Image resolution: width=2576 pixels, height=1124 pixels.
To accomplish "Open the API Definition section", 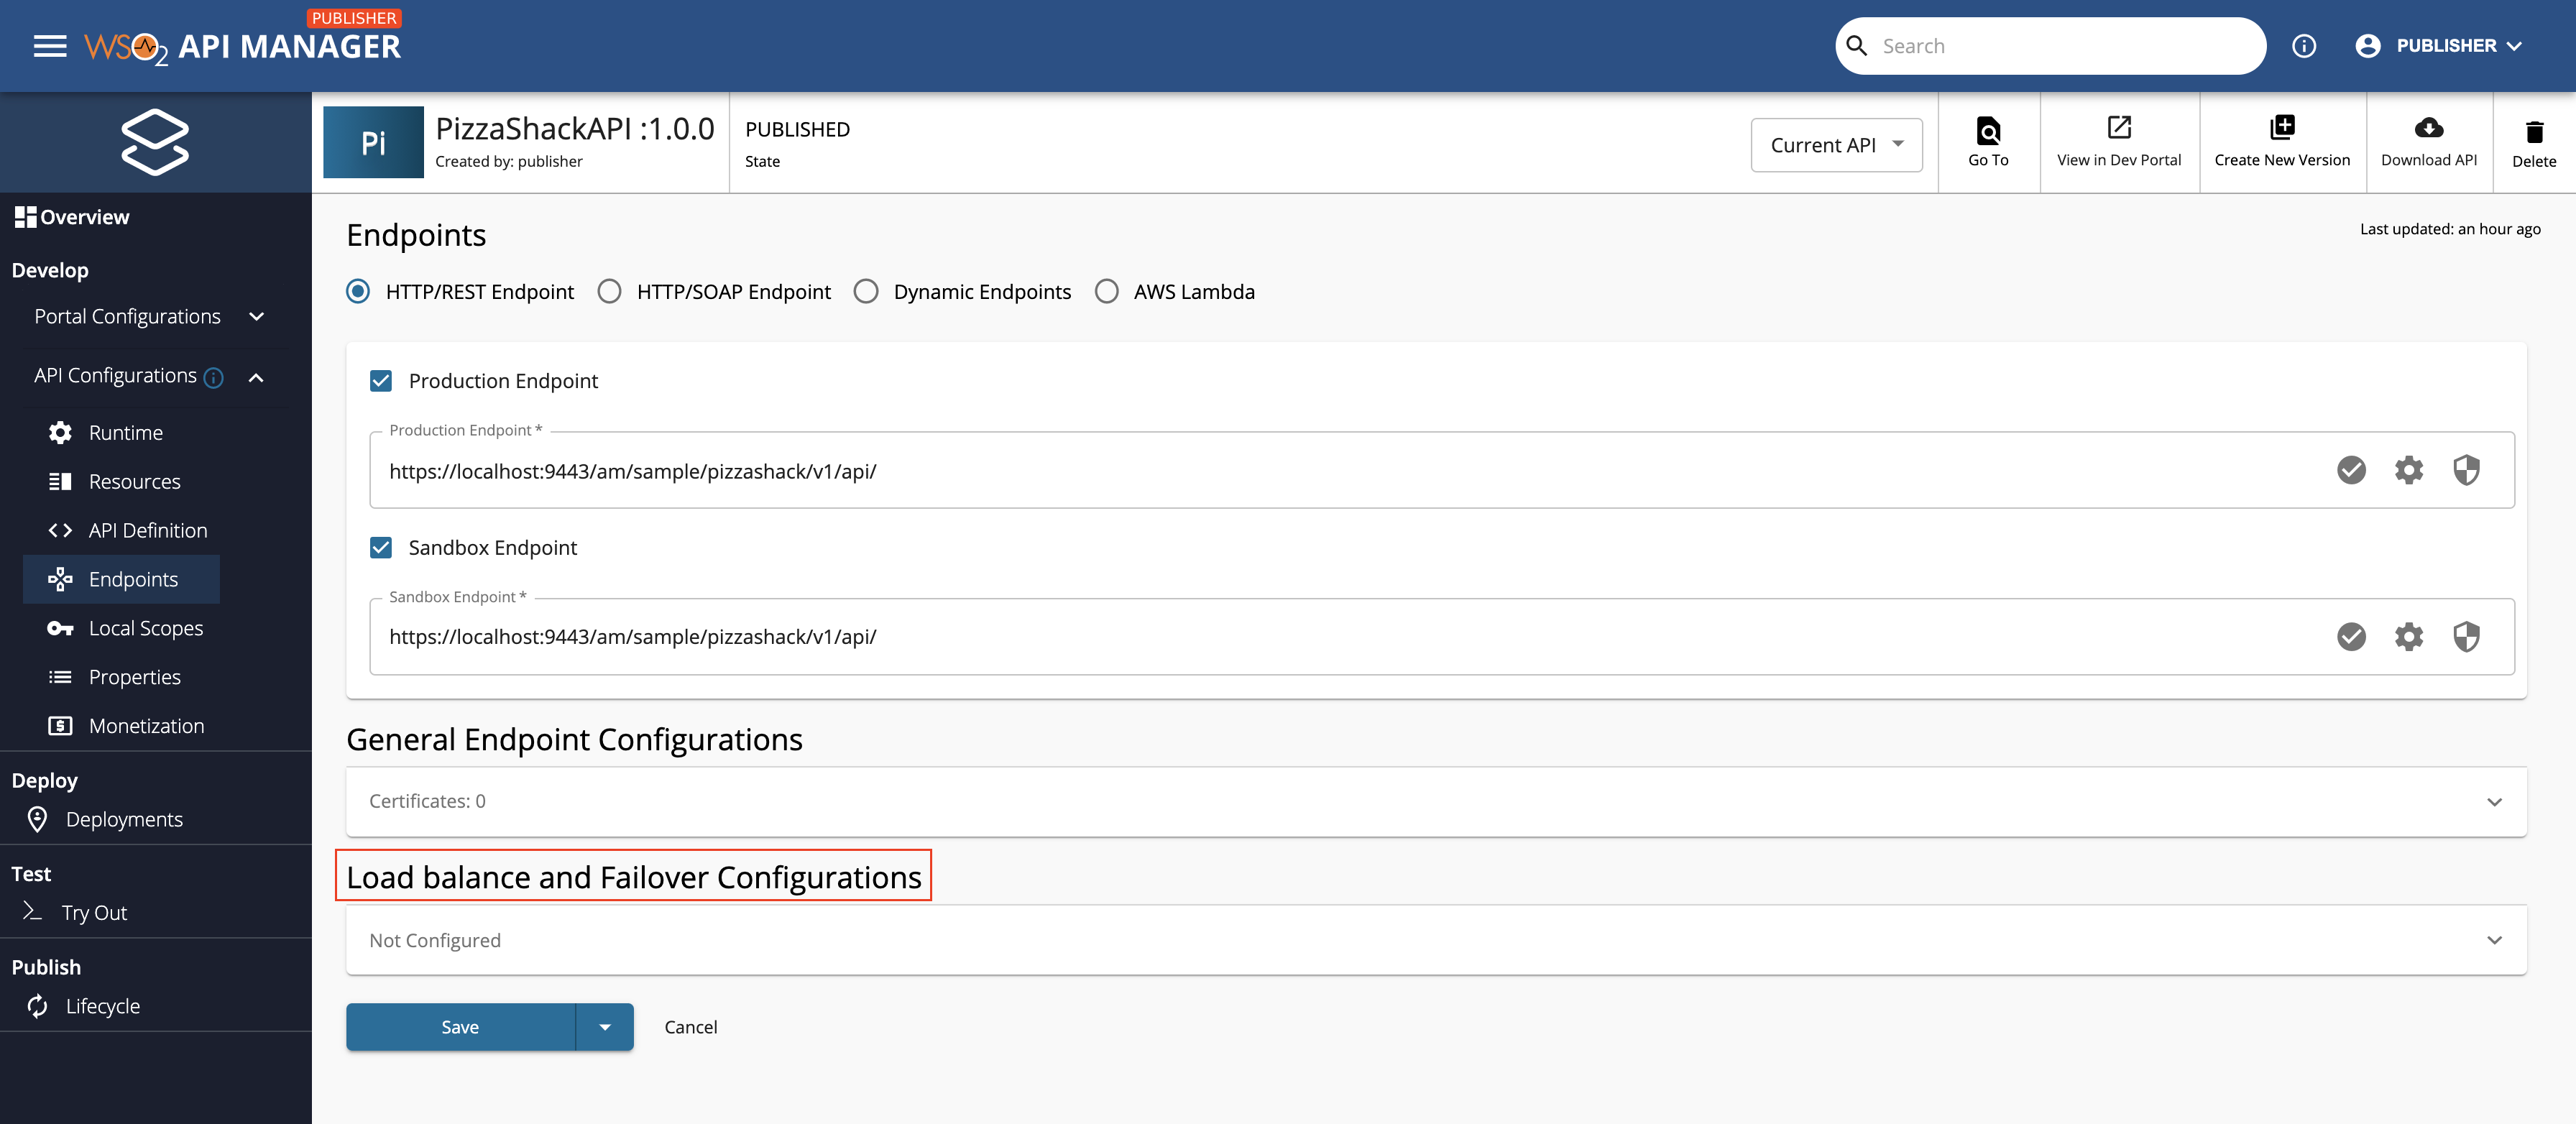I will click(x=147, y=530).
